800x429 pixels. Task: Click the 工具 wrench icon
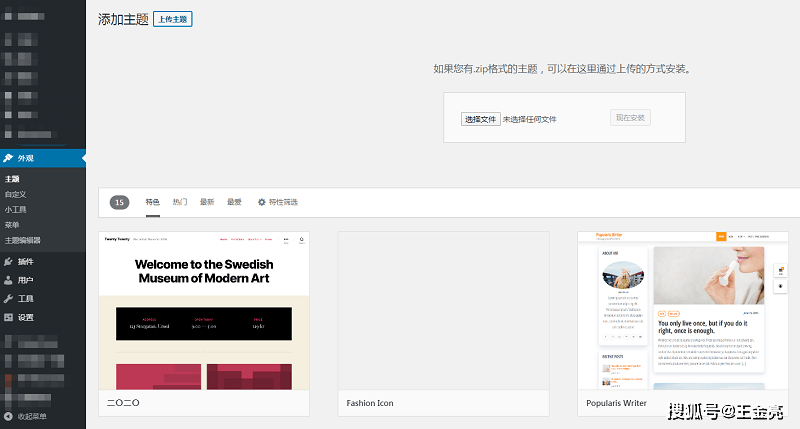pos(8,298)
